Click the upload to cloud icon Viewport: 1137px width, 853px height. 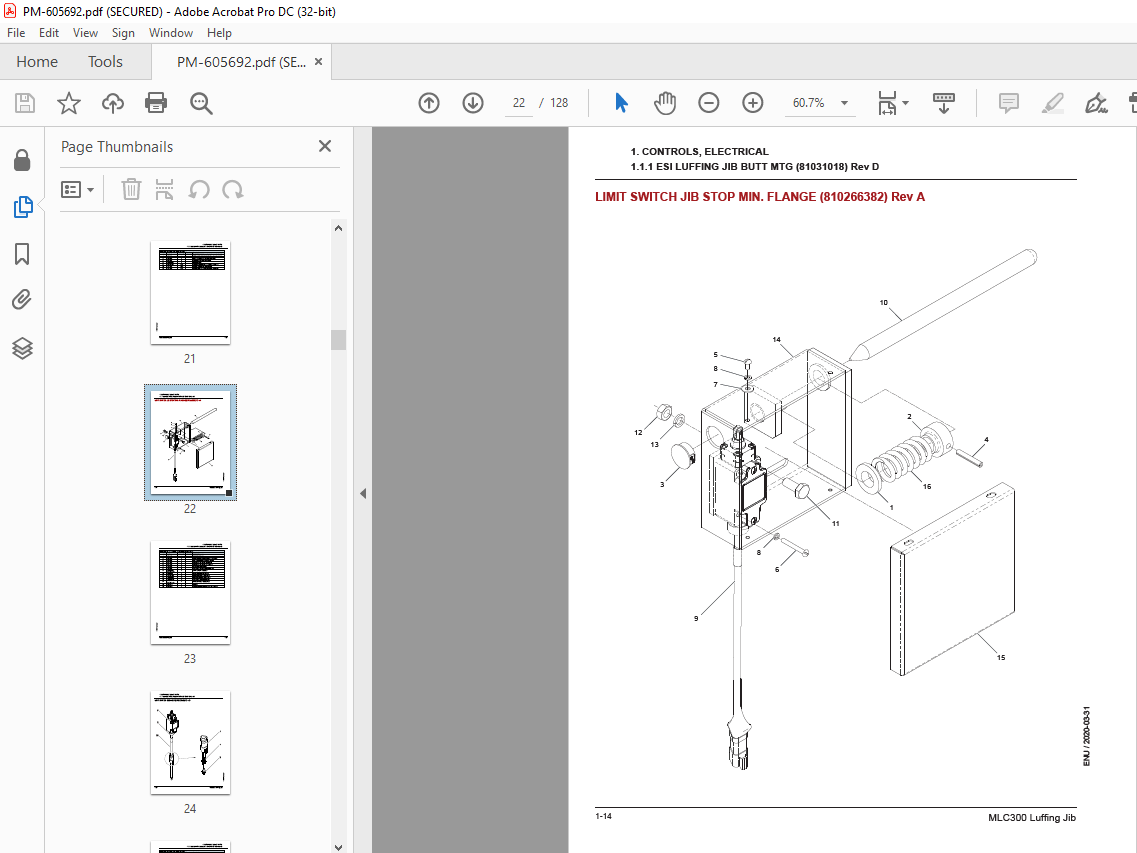(112, 103)
